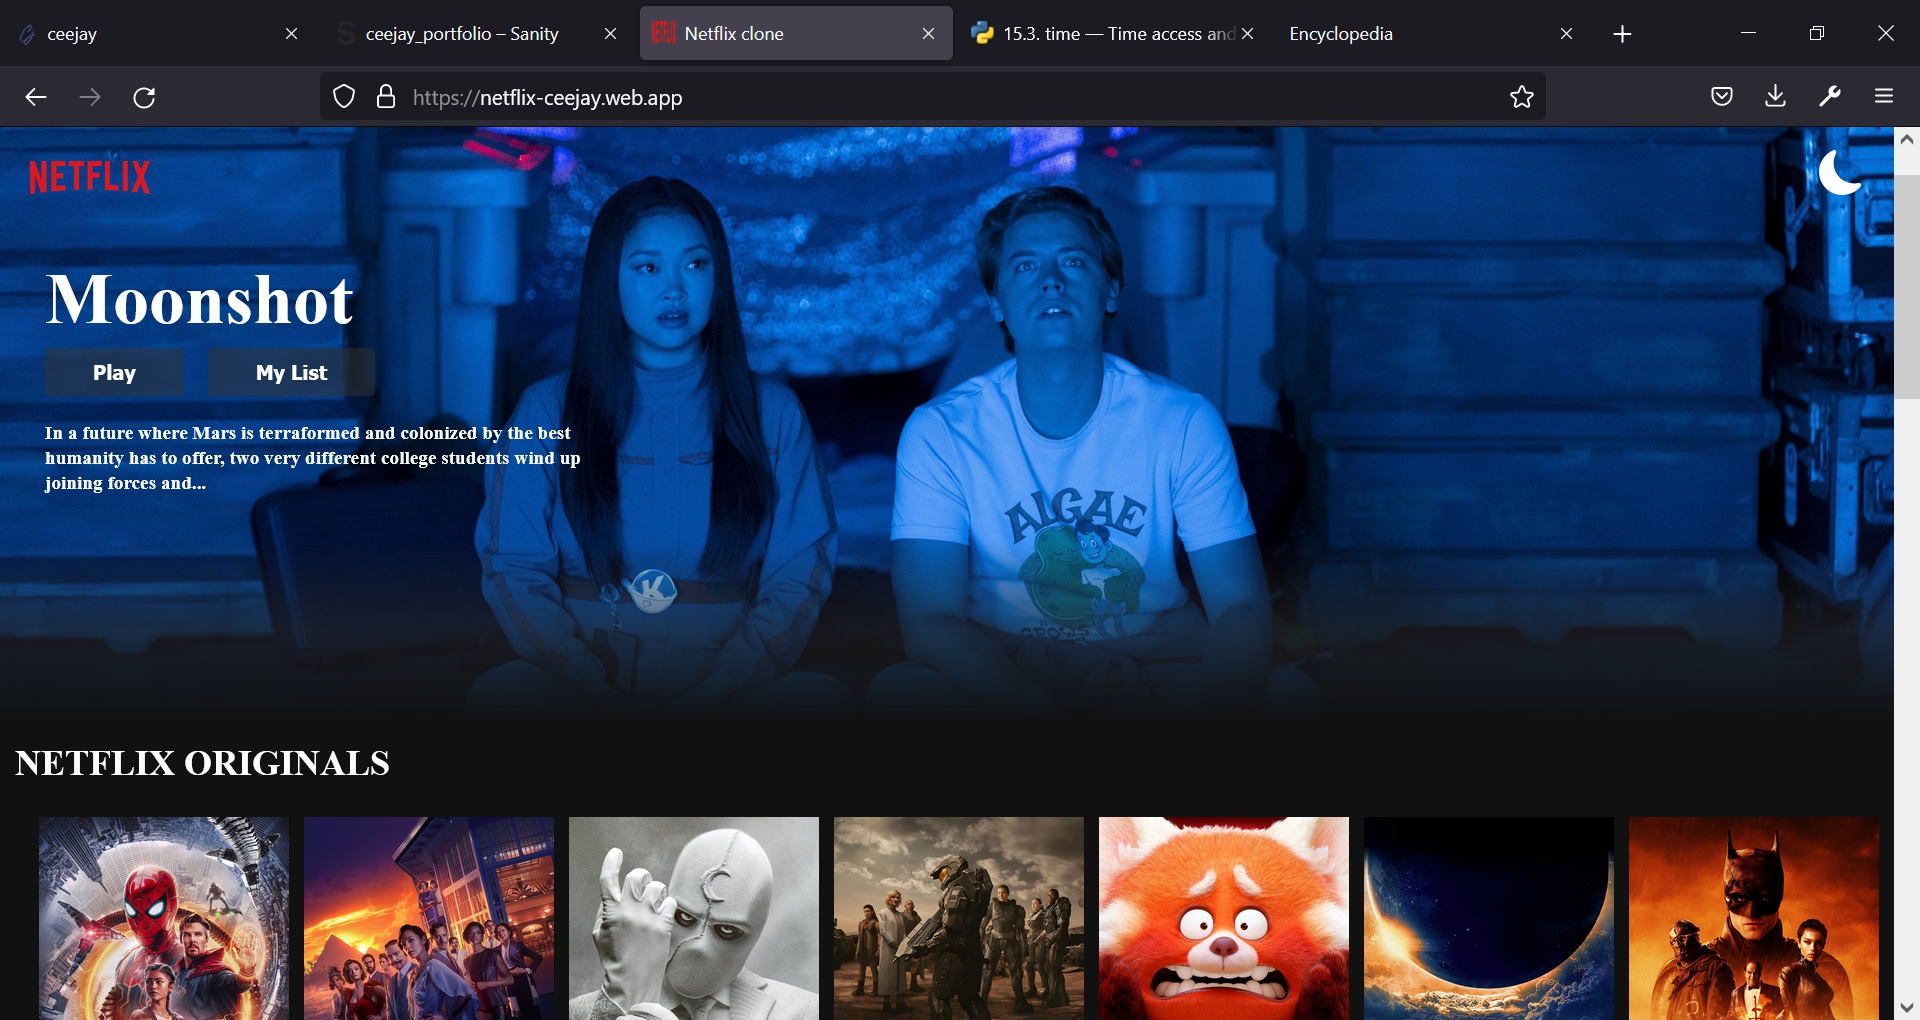This screenshot has width=1920, height=1020.
Task: Open the Halo armored soldier poster
Action: (x=959, y=918)
